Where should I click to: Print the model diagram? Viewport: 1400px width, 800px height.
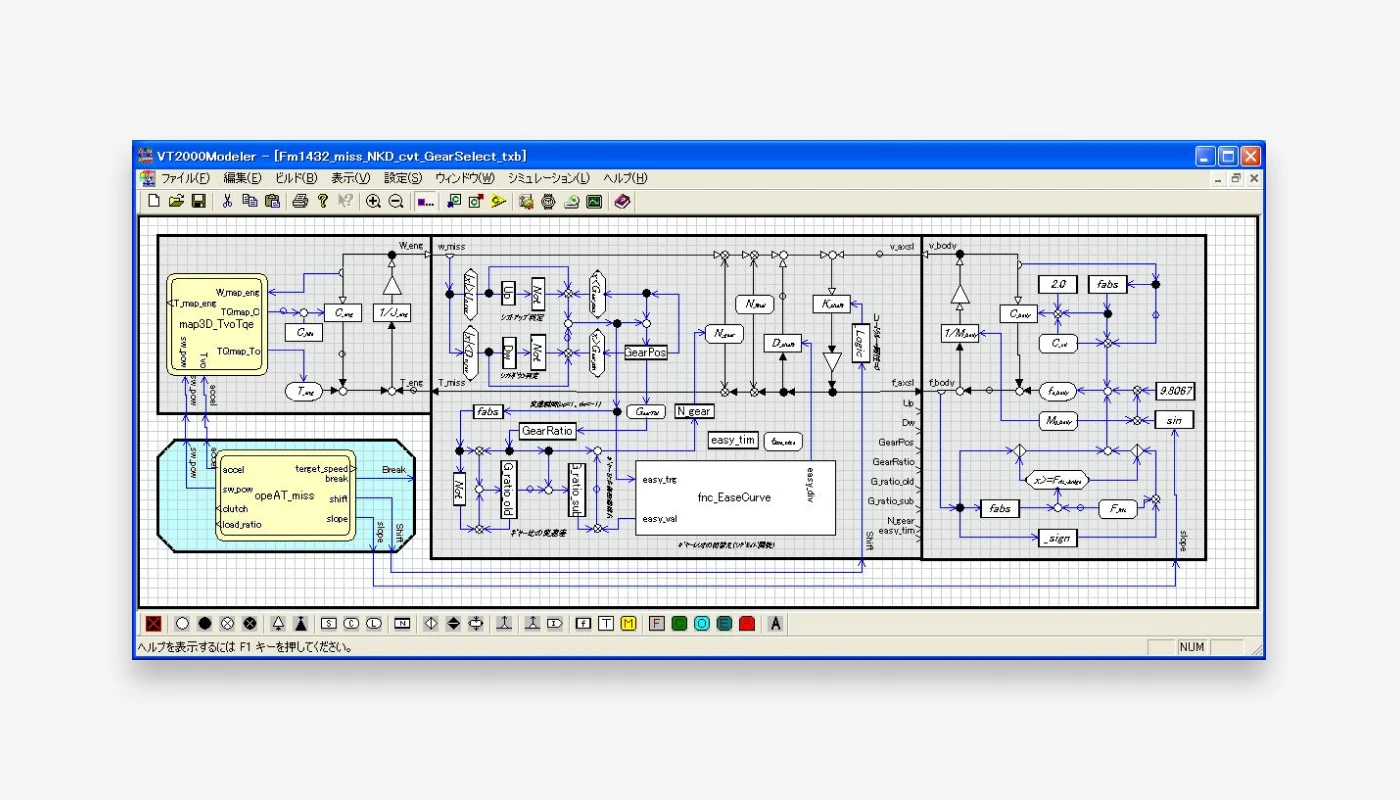[300, 201]
